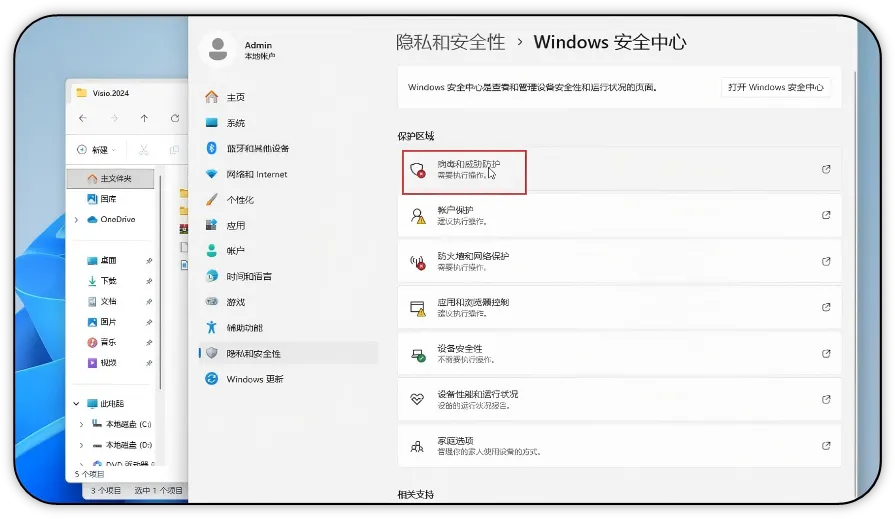895x519 pixels.
Task: Select Windows 更新 in Settings sidebar
Action: (x=288, y=379)
